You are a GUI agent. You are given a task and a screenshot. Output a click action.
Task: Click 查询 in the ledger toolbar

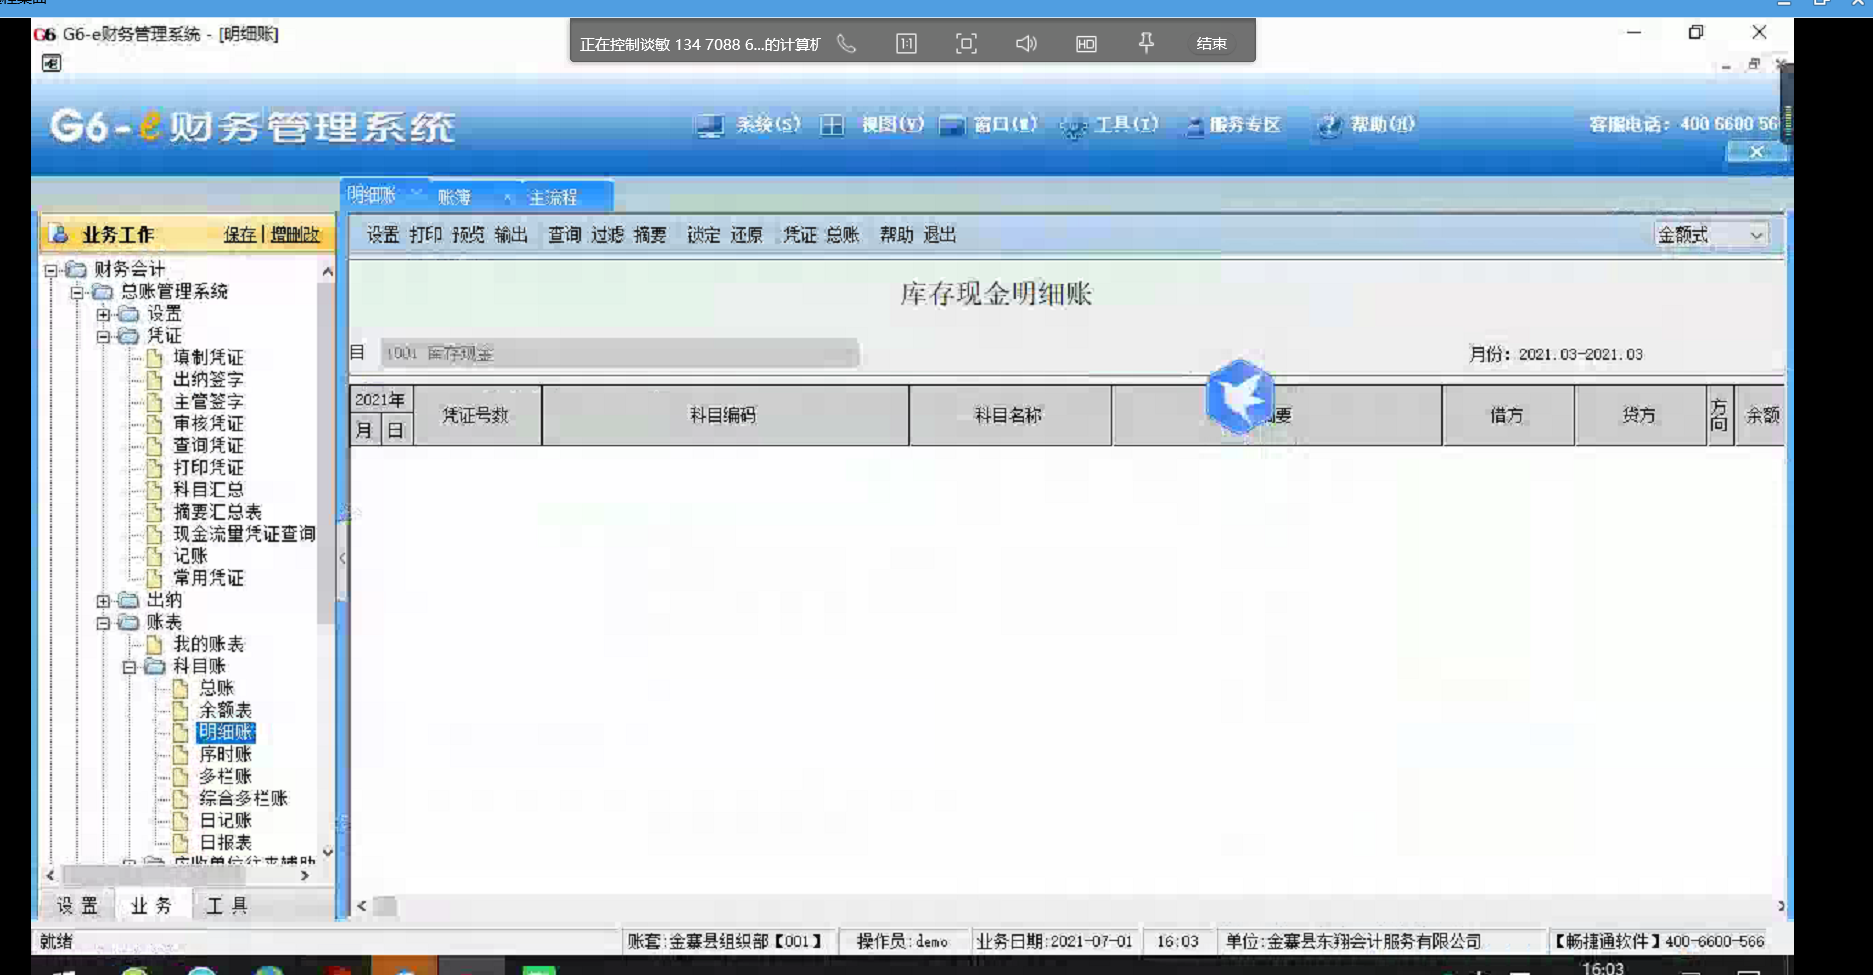pyautogui.click(x=565, y=235)
